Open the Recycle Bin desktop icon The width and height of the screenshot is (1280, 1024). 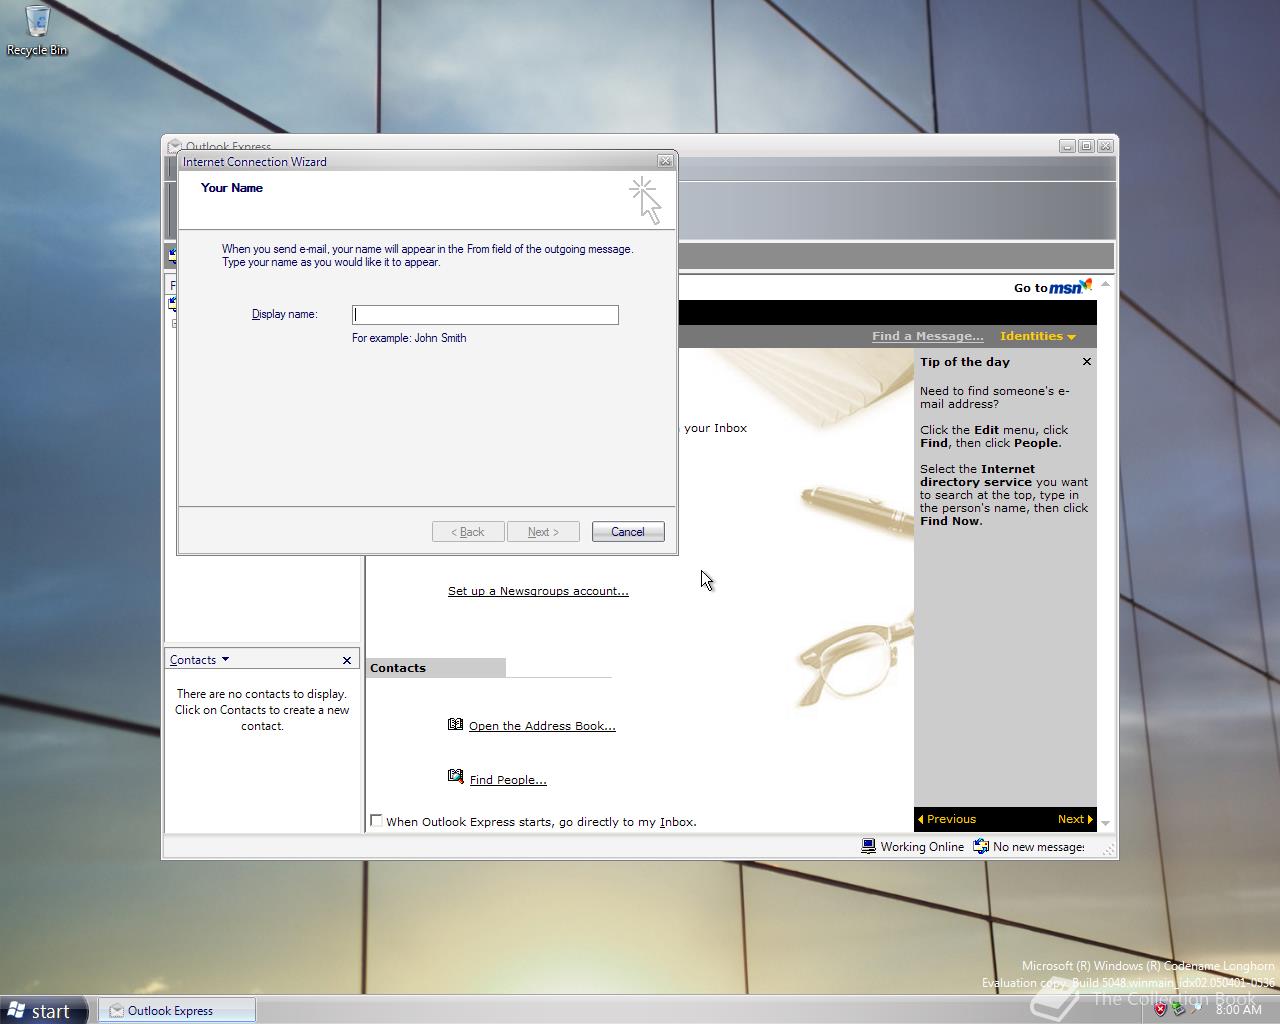pyautogui.click(x=37, y=30)
